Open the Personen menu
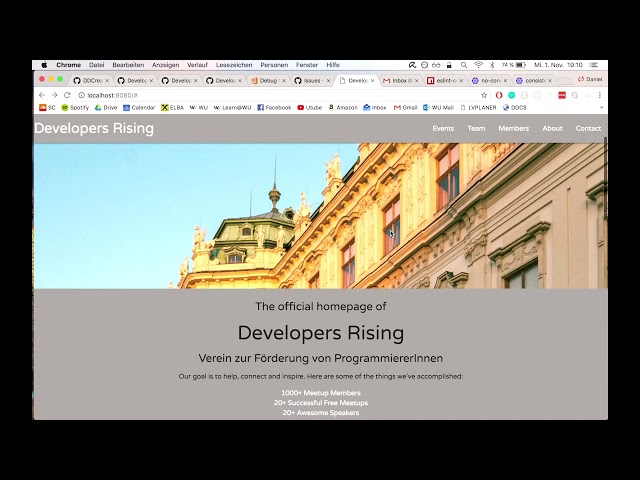The height and width of the screenshot is (480, 640). click(x=274, y=65)
